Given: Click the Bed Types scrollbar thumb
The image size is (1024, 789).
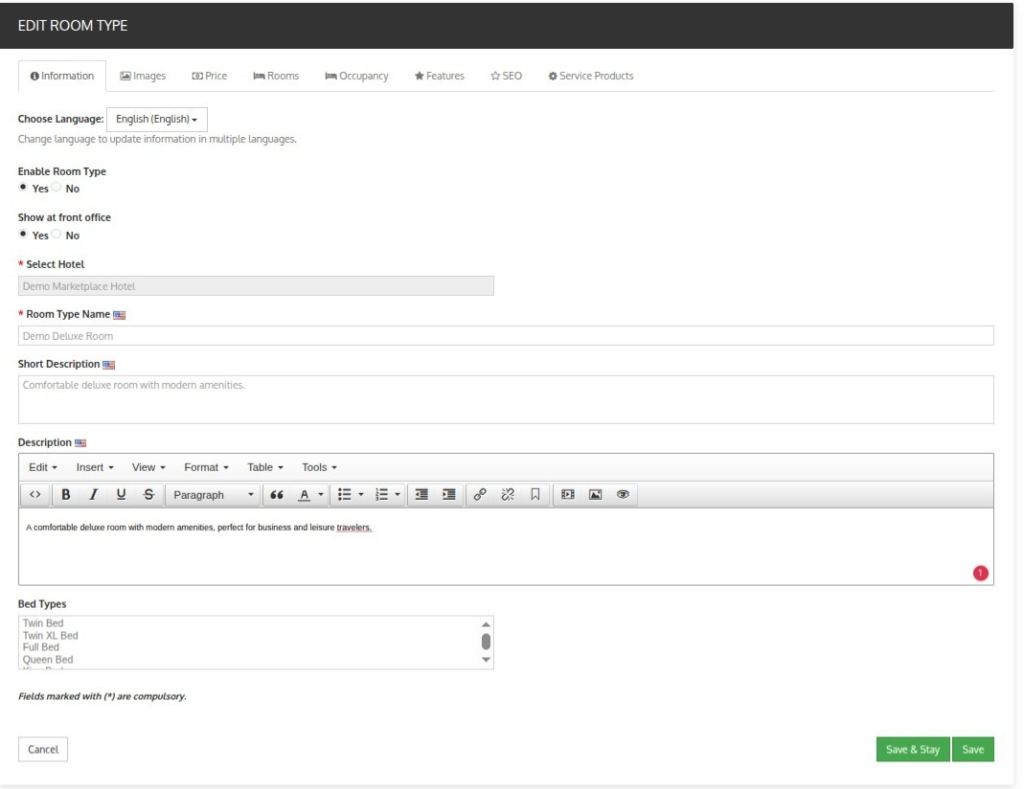Looking at the screenshot, I should pos(486,641).
